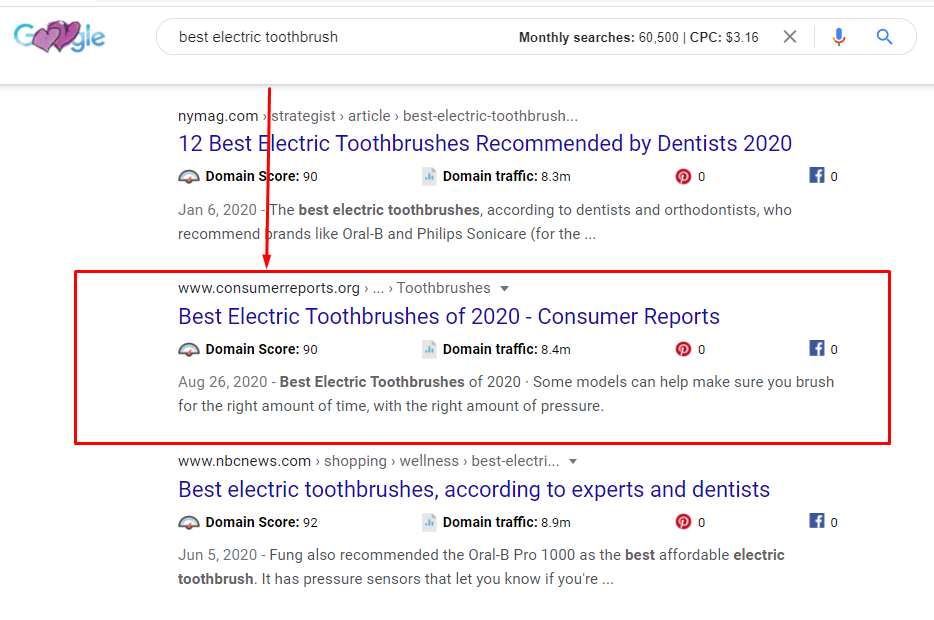934x620 pixels.
Task: Click the Domain traffic icon on the Consumer Reports result
Action: 428,349
